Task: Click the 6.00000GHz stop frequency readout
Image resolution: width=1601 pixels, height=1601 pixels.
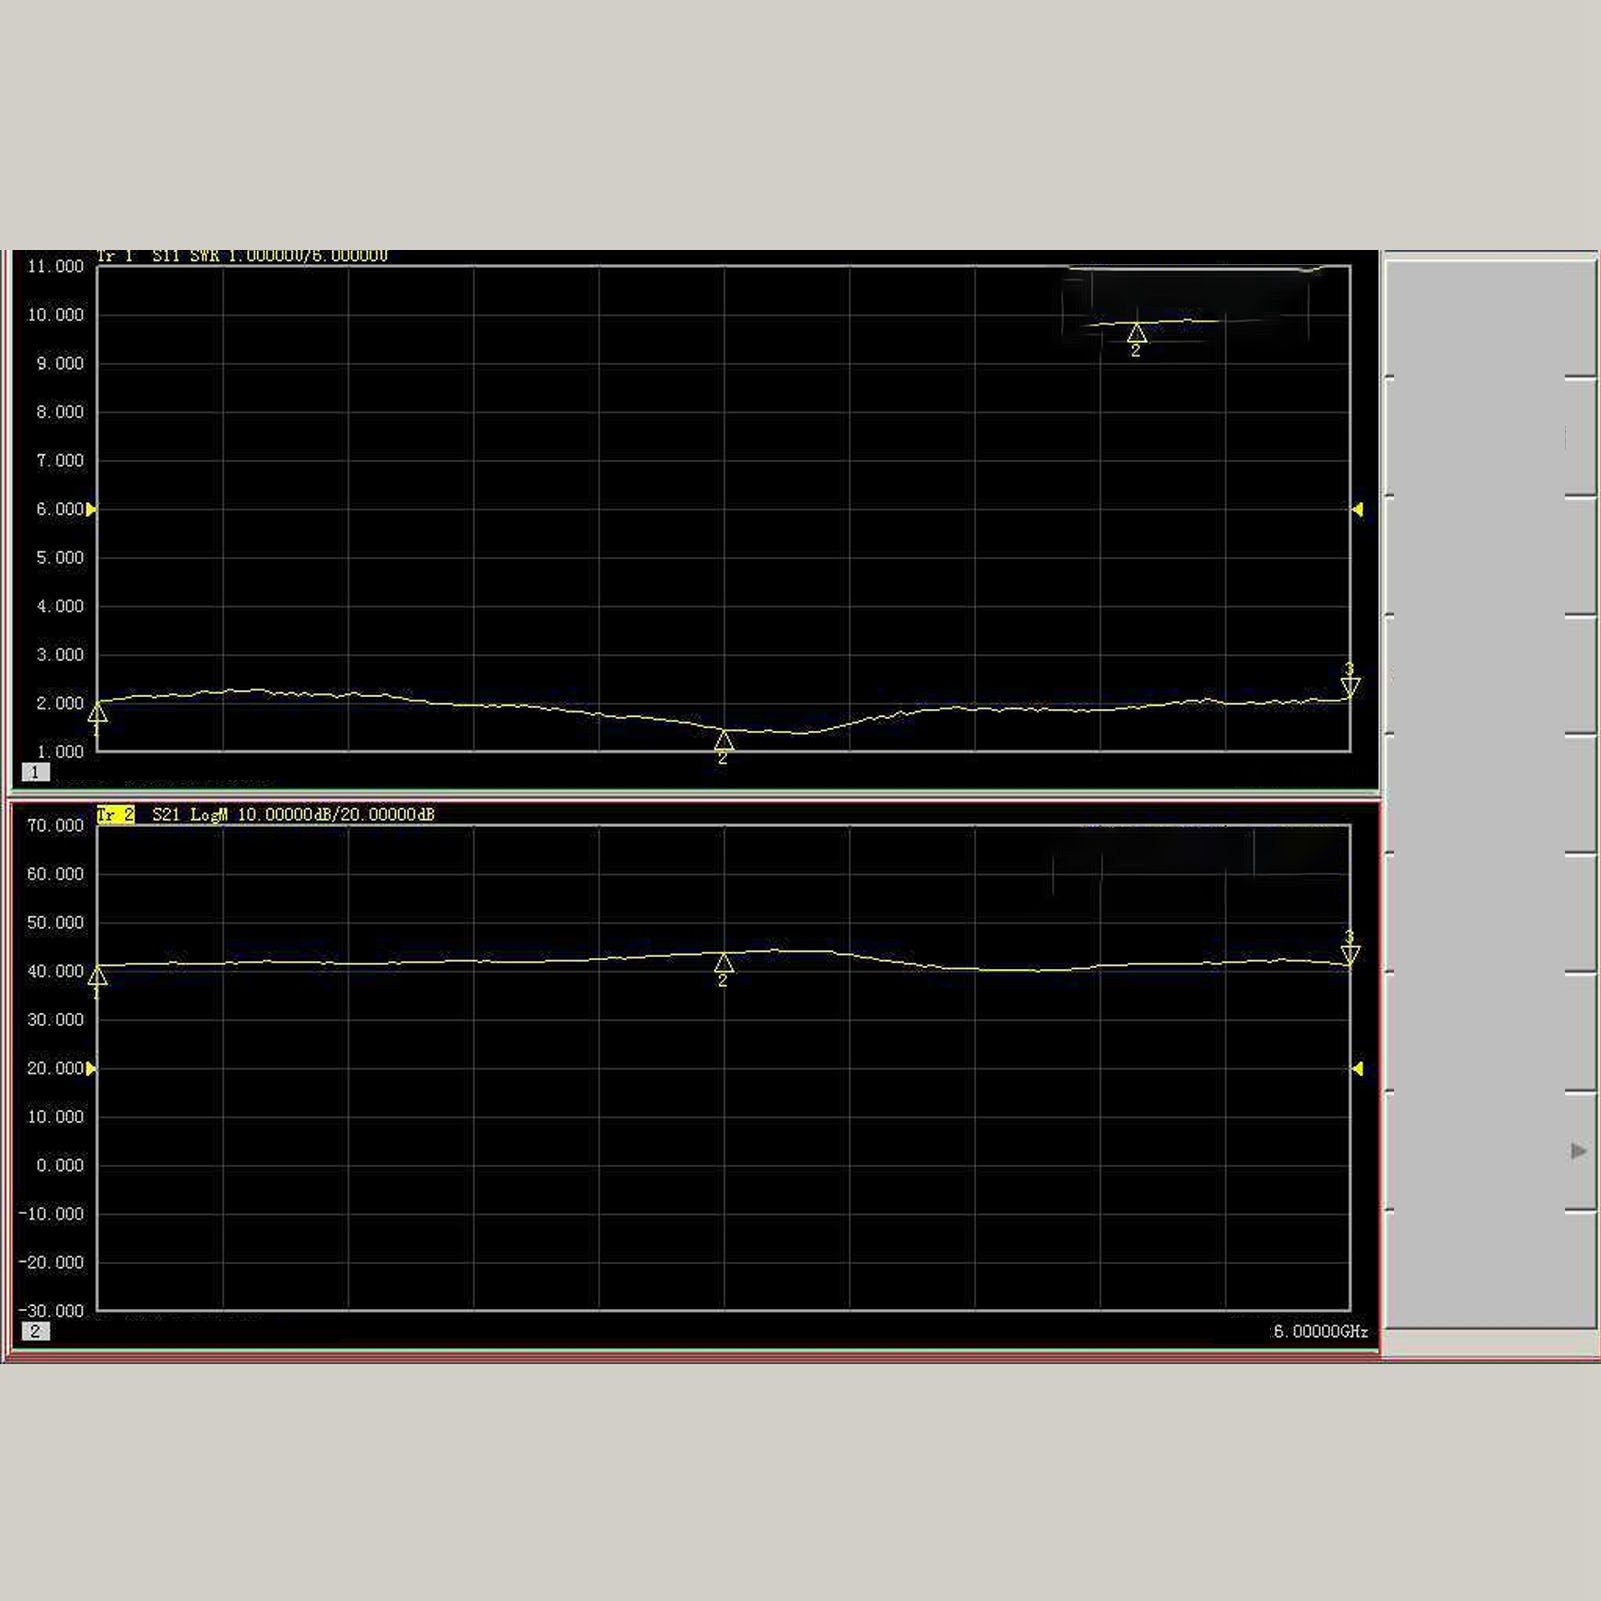Action: coord(1320,1332)
